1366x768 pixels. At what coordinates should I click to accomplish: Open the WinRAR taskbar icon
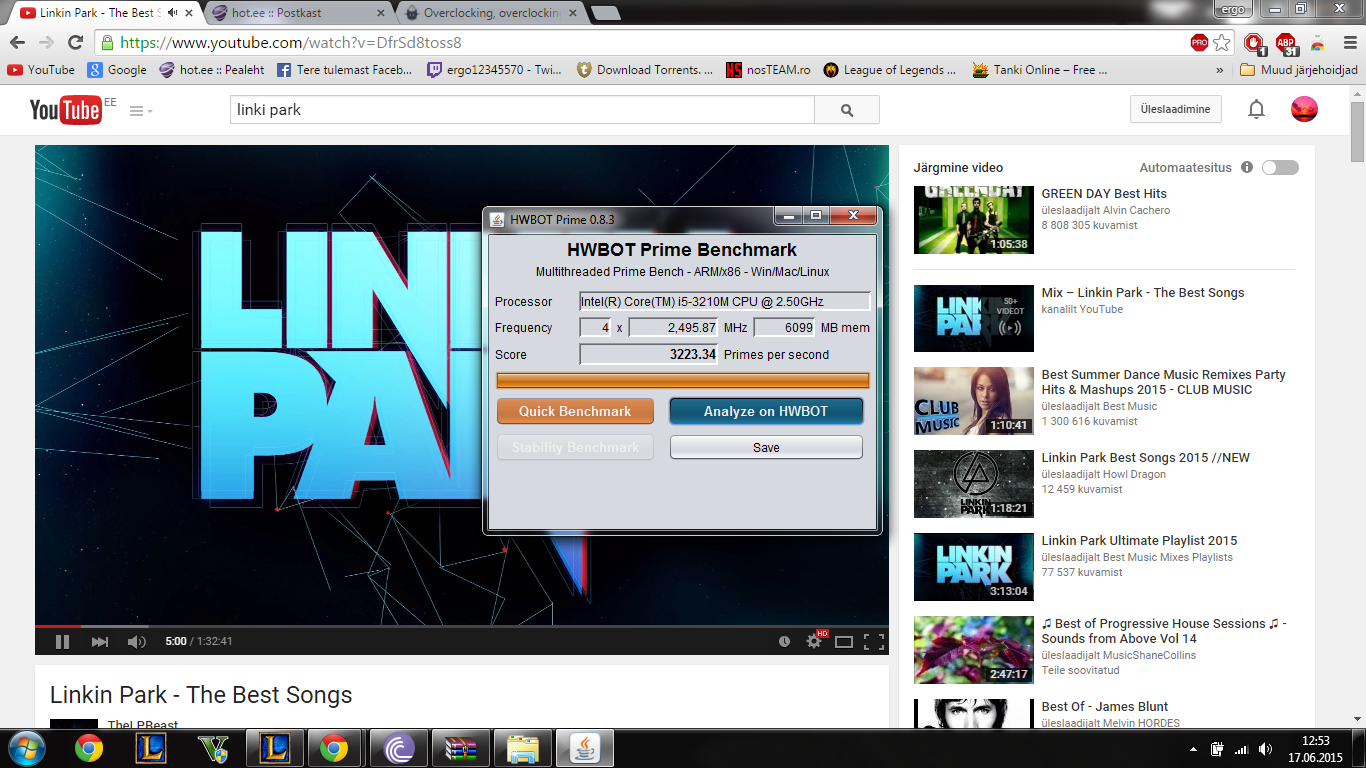[460, 748]
